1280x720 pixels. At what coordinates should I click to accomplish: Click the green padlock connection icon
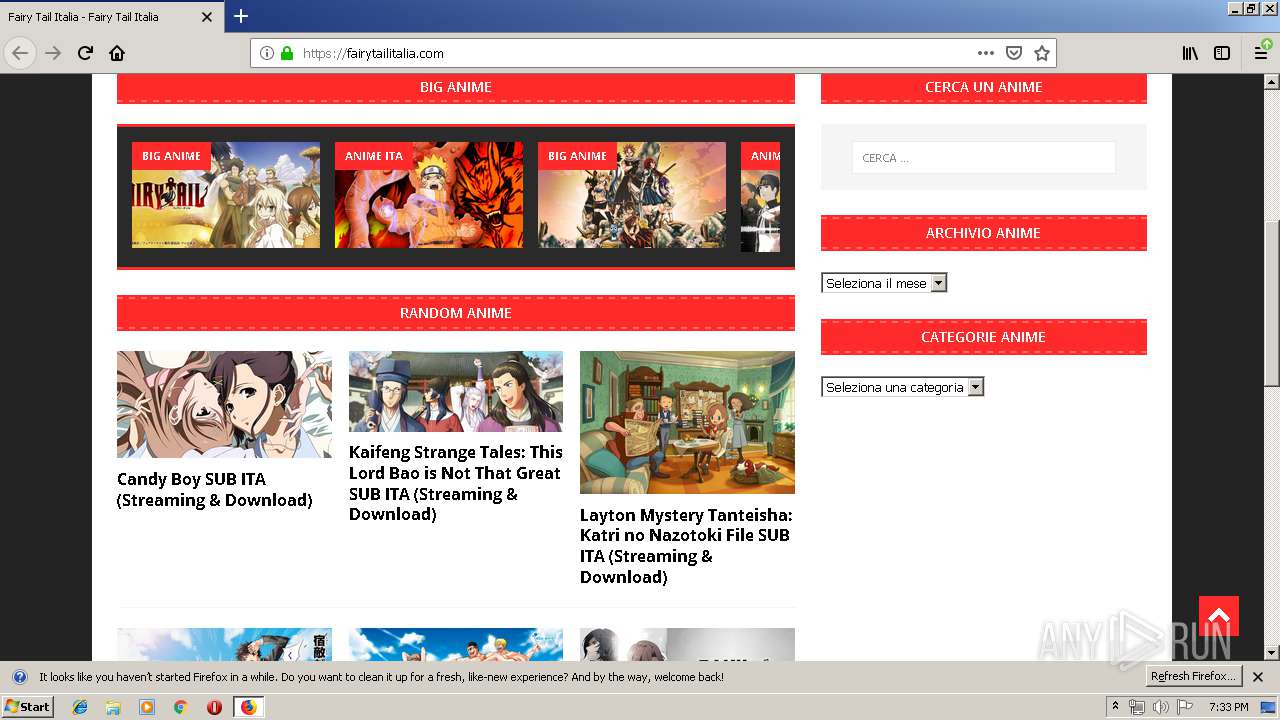[x=287, y=53]
